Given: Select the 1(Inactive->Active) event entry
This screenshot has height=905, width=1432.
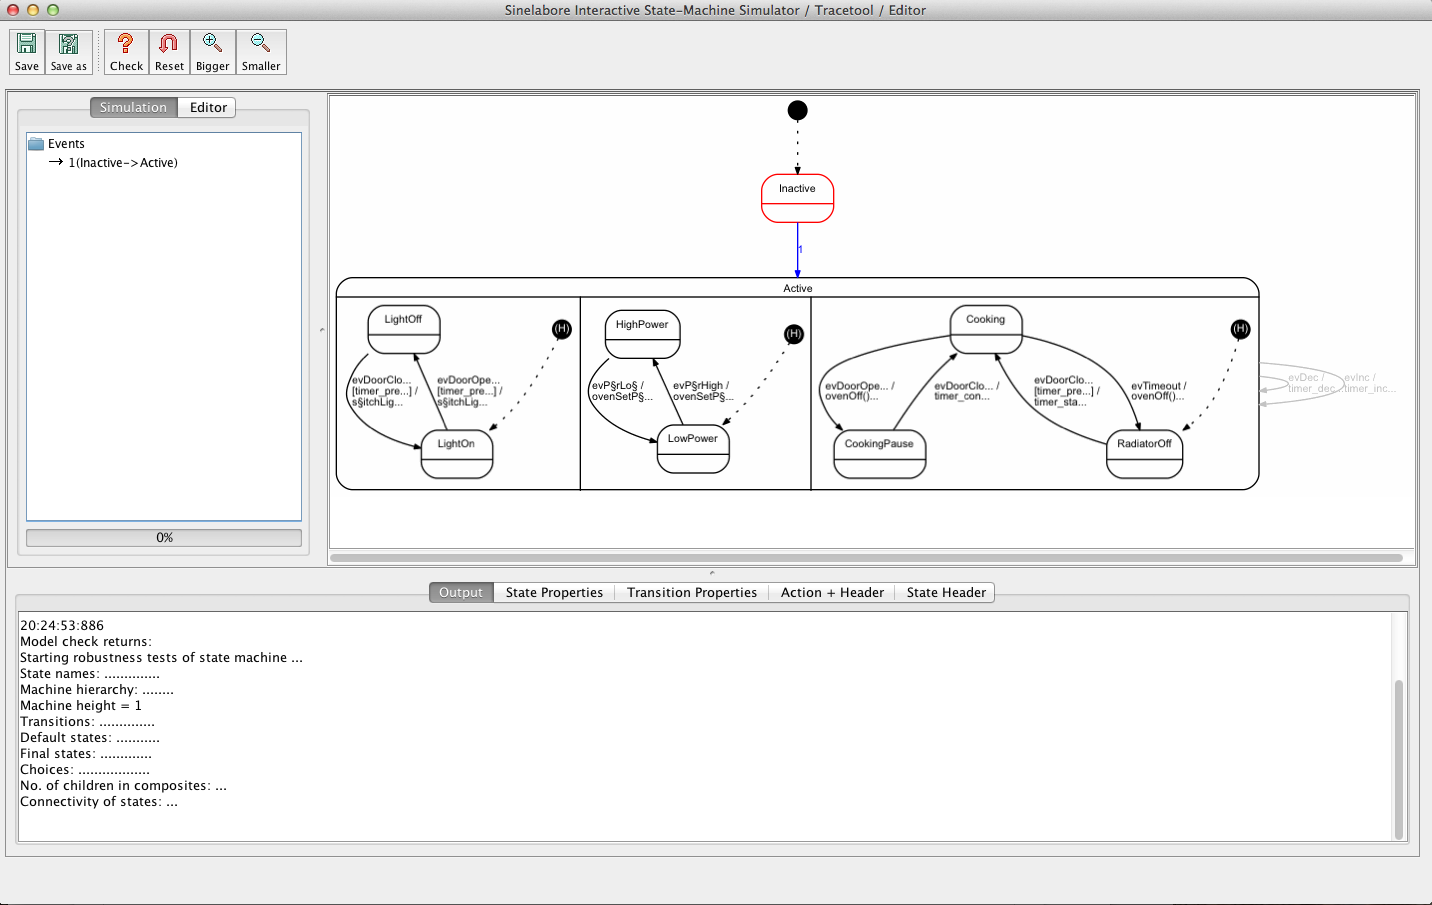Looking at the screenshot, I should [122, 163].
